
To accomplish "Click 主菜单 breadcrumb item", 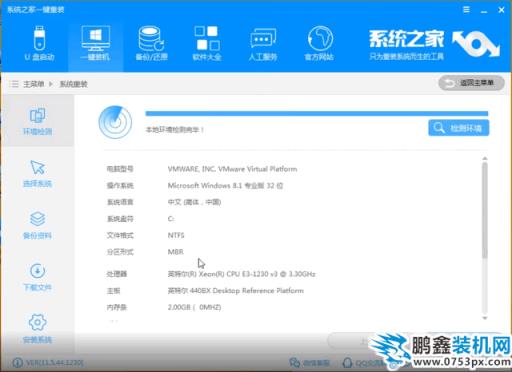I will pyautogui.click(x=33, y=84).
